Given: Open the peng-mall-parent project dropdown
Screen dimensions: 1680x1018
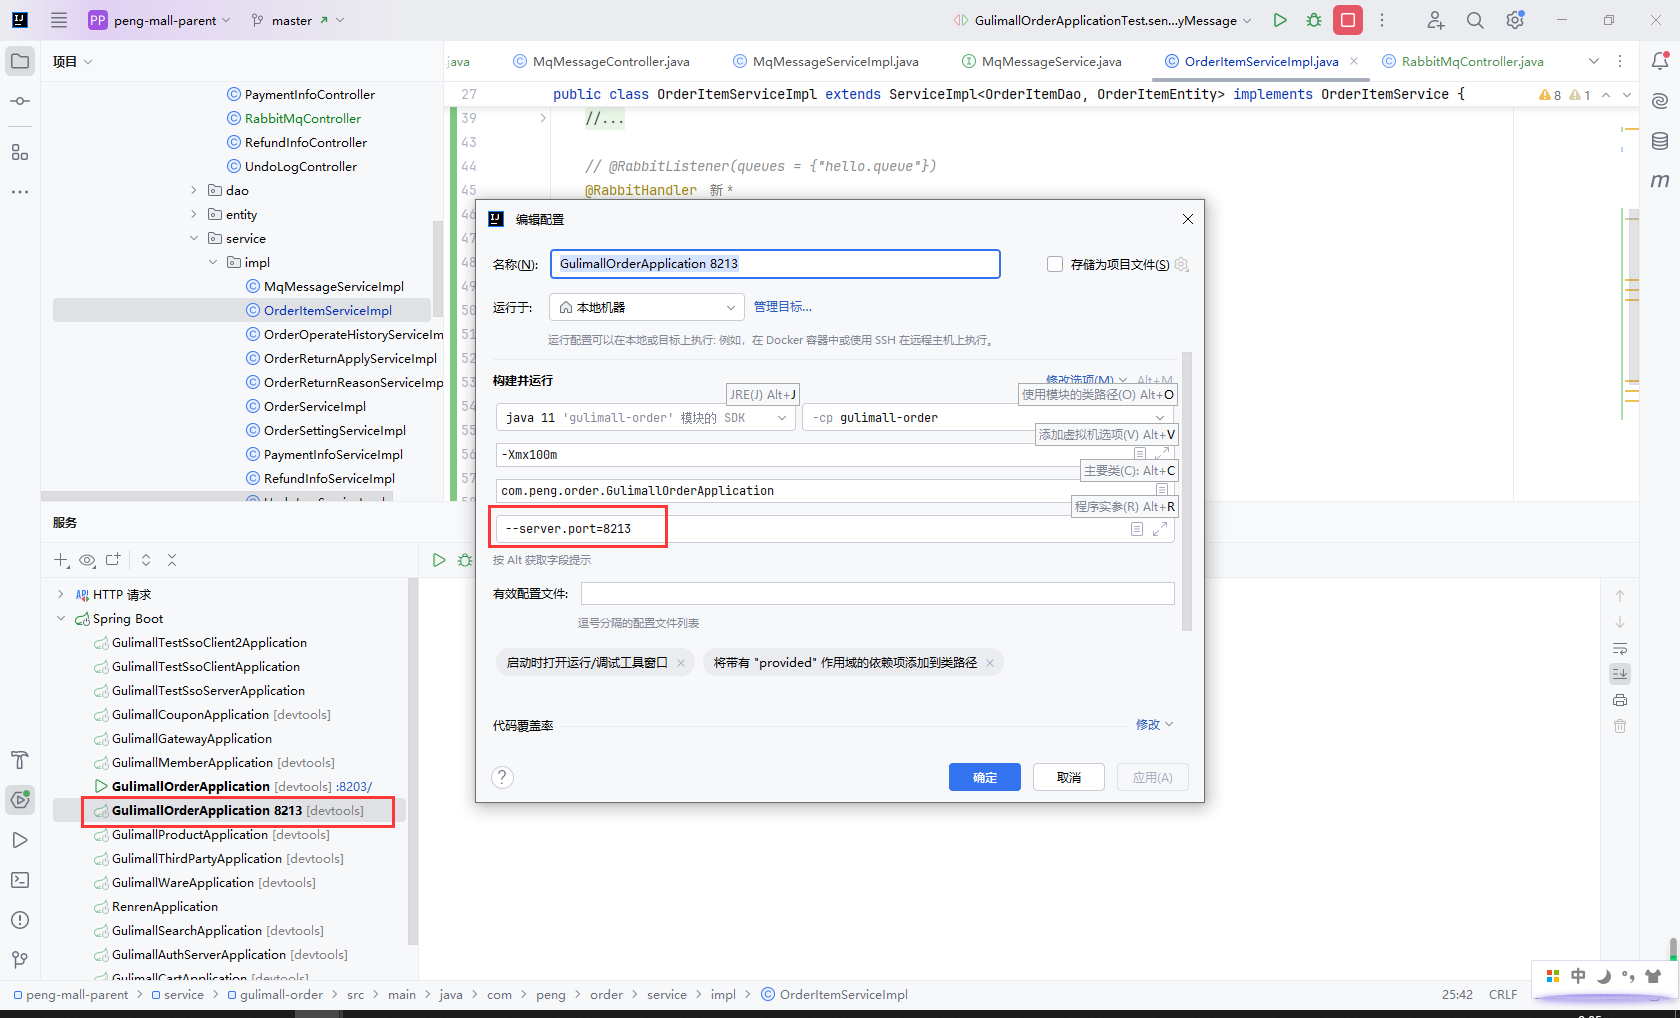Looking at the screenshot, I should pos(160,20).
